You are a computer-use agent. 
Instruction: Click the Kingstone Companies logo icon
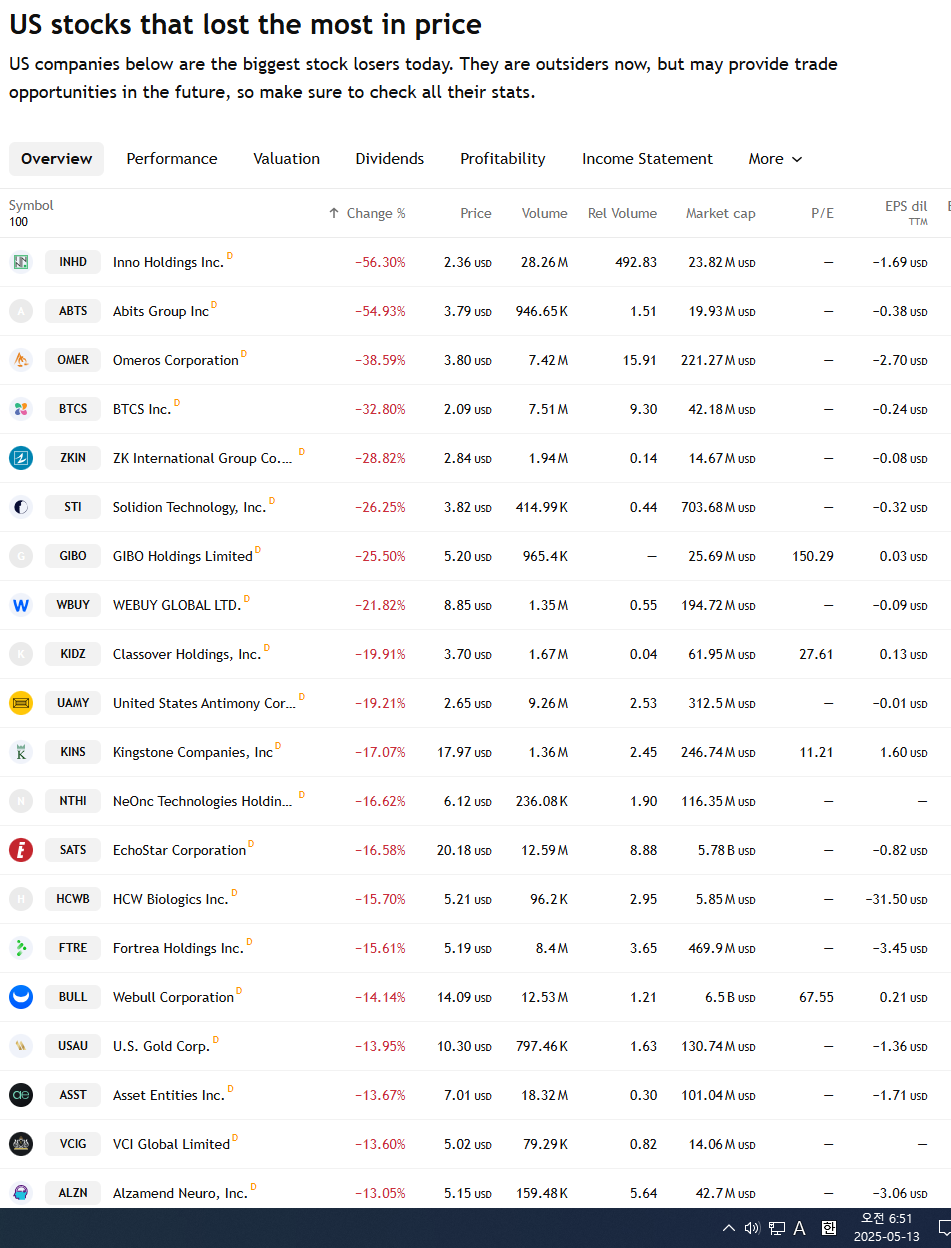[x=21, y=752]
